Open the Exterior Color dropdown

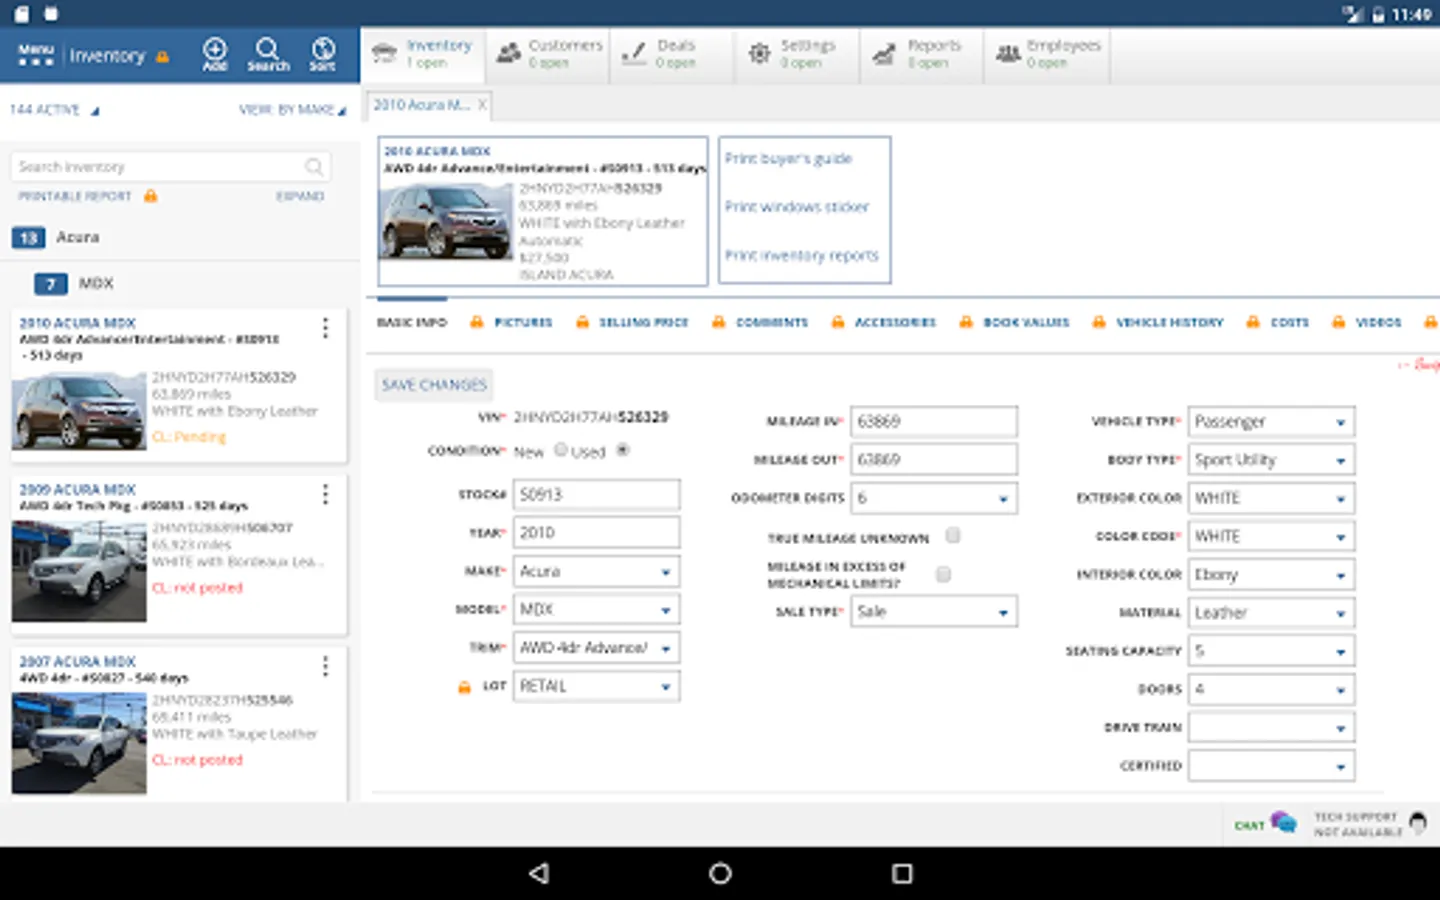[x=1271, y=498]
